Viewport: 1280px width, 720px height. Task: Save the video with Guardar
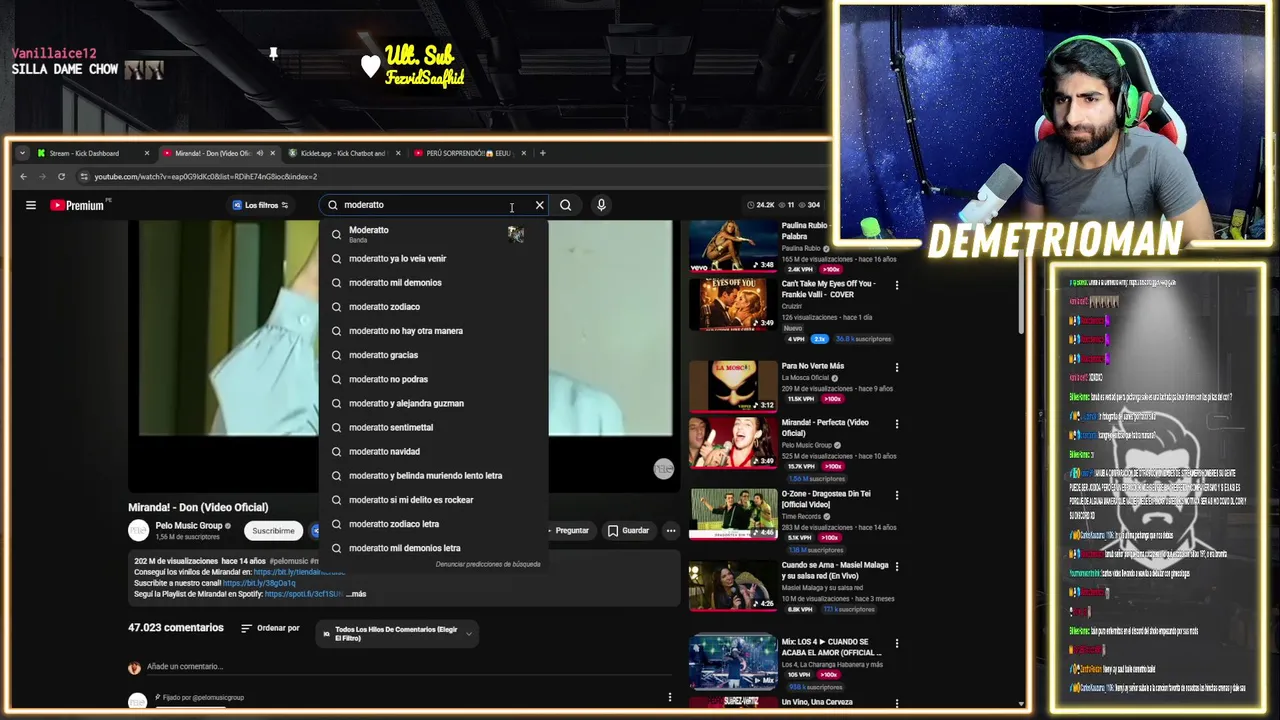click(628, 531)
